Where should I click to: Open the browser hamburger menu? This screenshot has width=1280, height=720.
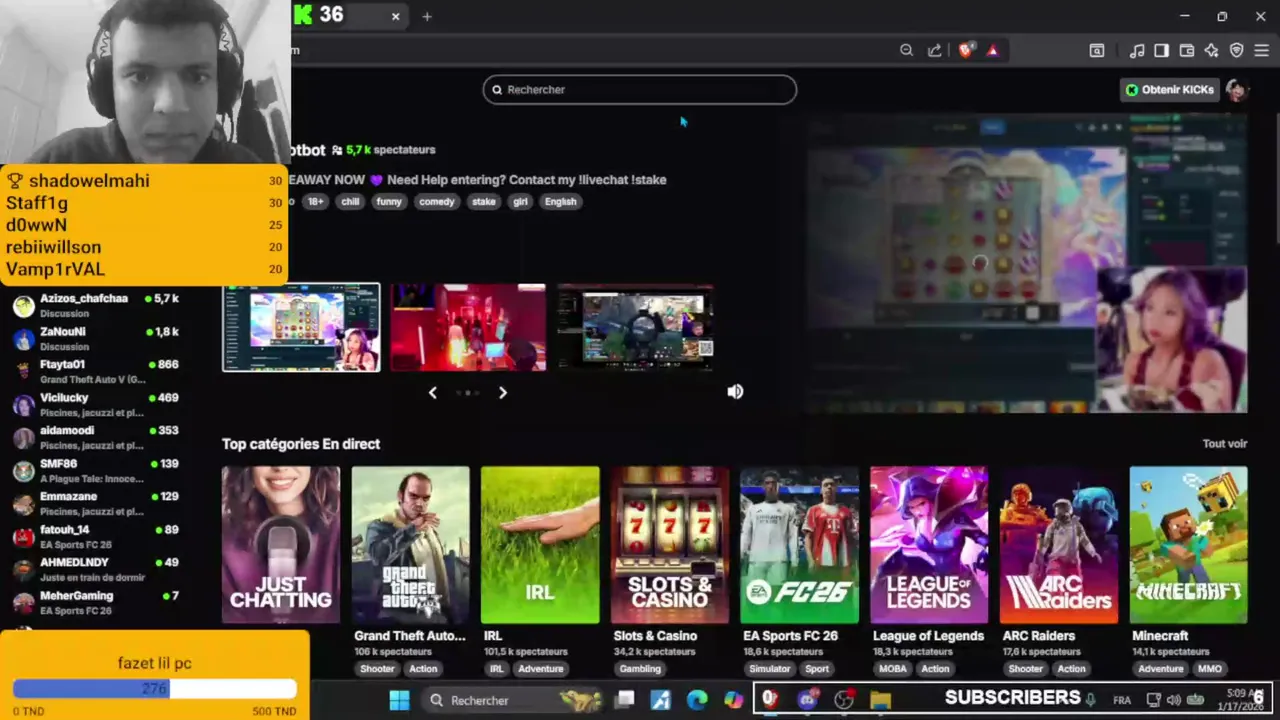pyautogui.click(x=1261, y=50)
